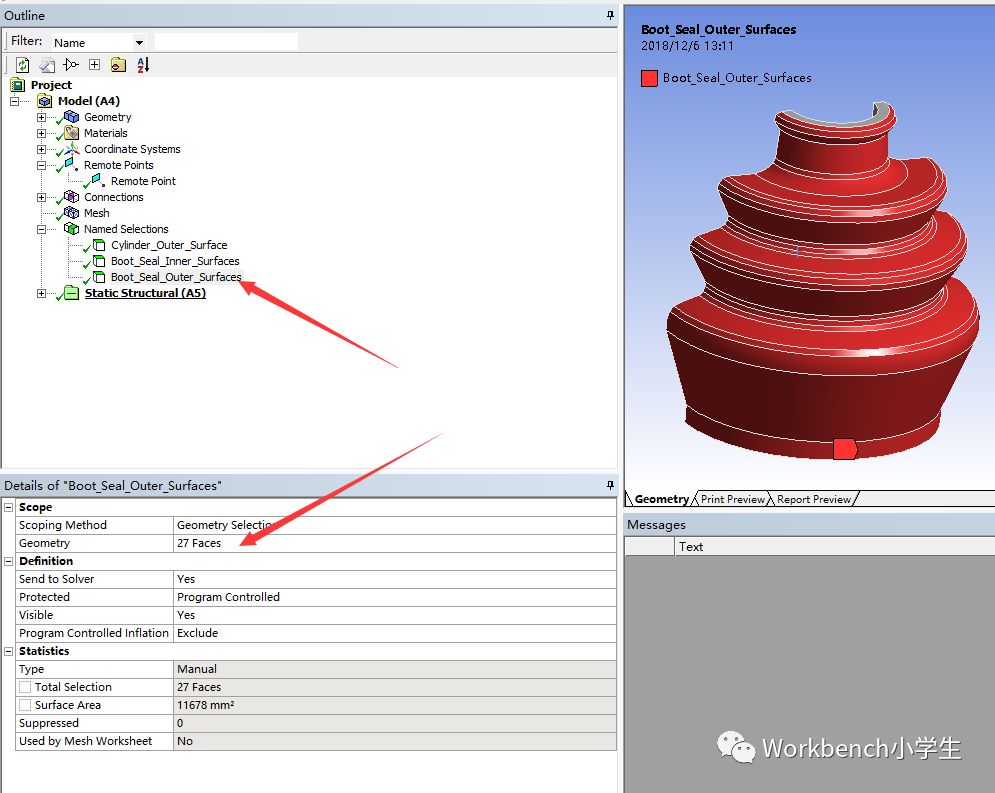Click the branch/connector icon in Outline toolbar
The image size is (995, 793).
coord(70,65)
